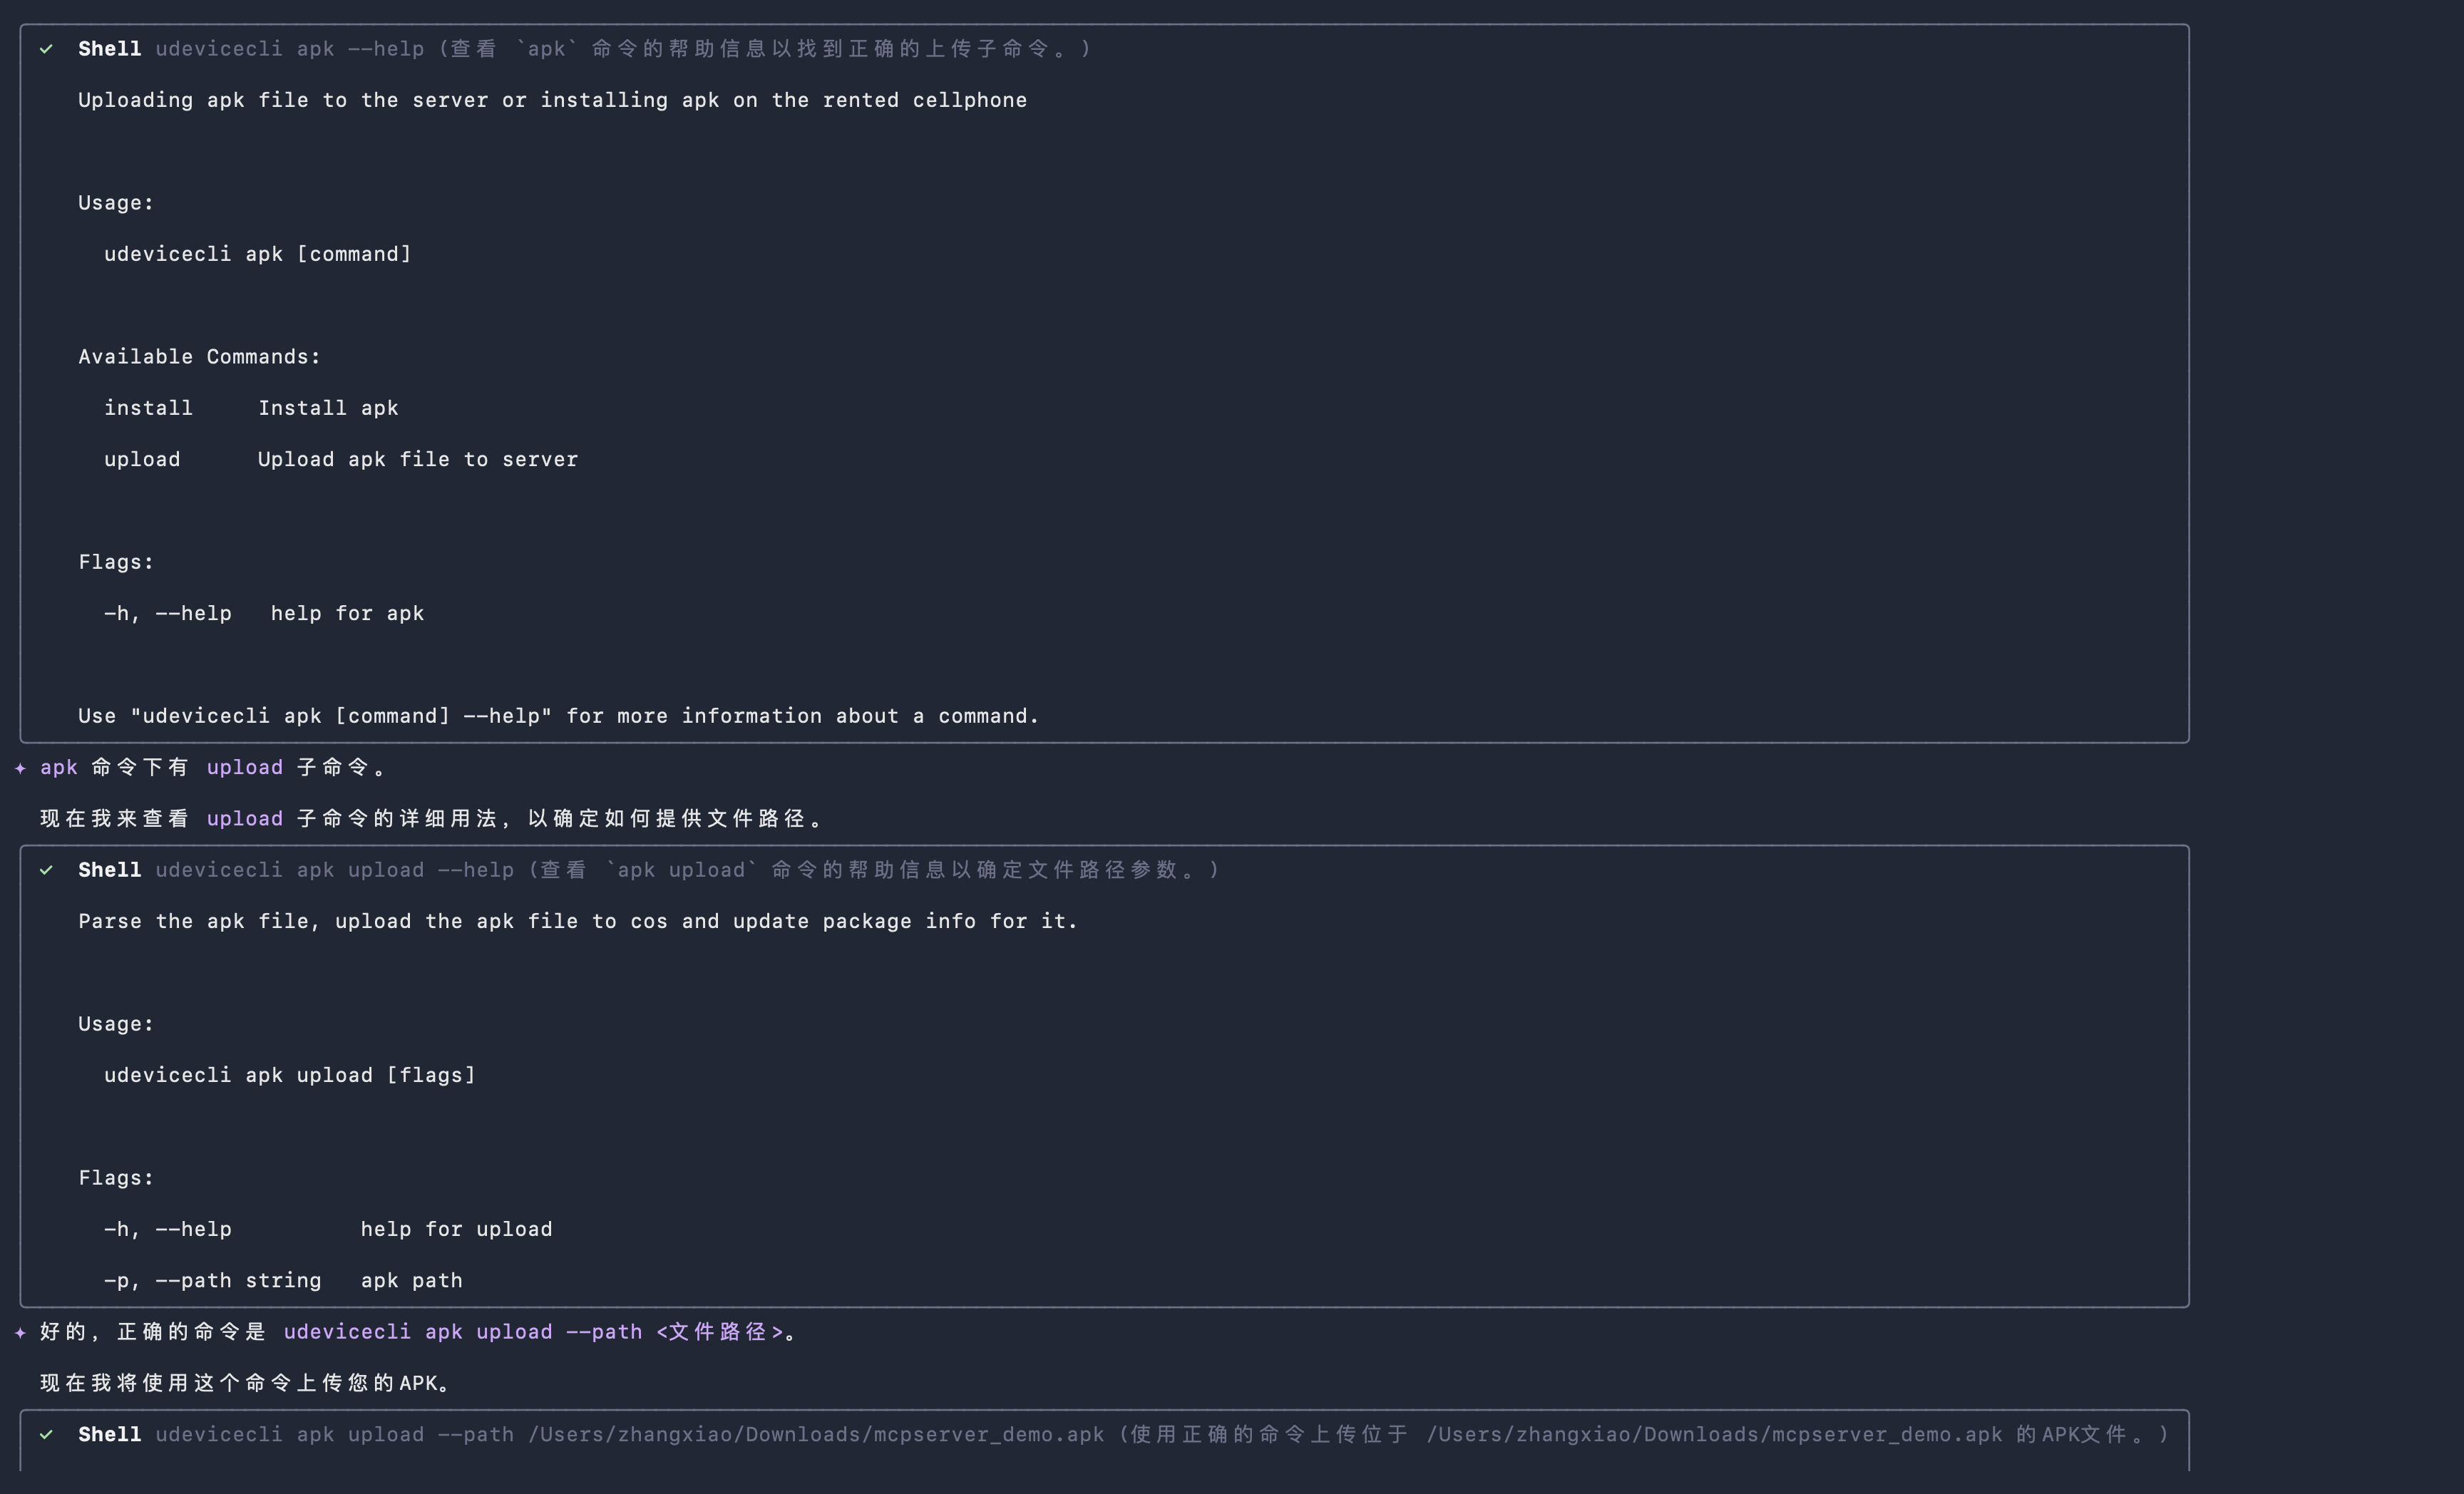Click the checkmark beside the apk upload --help command
The height and width of the screenshot is (1494, 2464).
point(46,870)
